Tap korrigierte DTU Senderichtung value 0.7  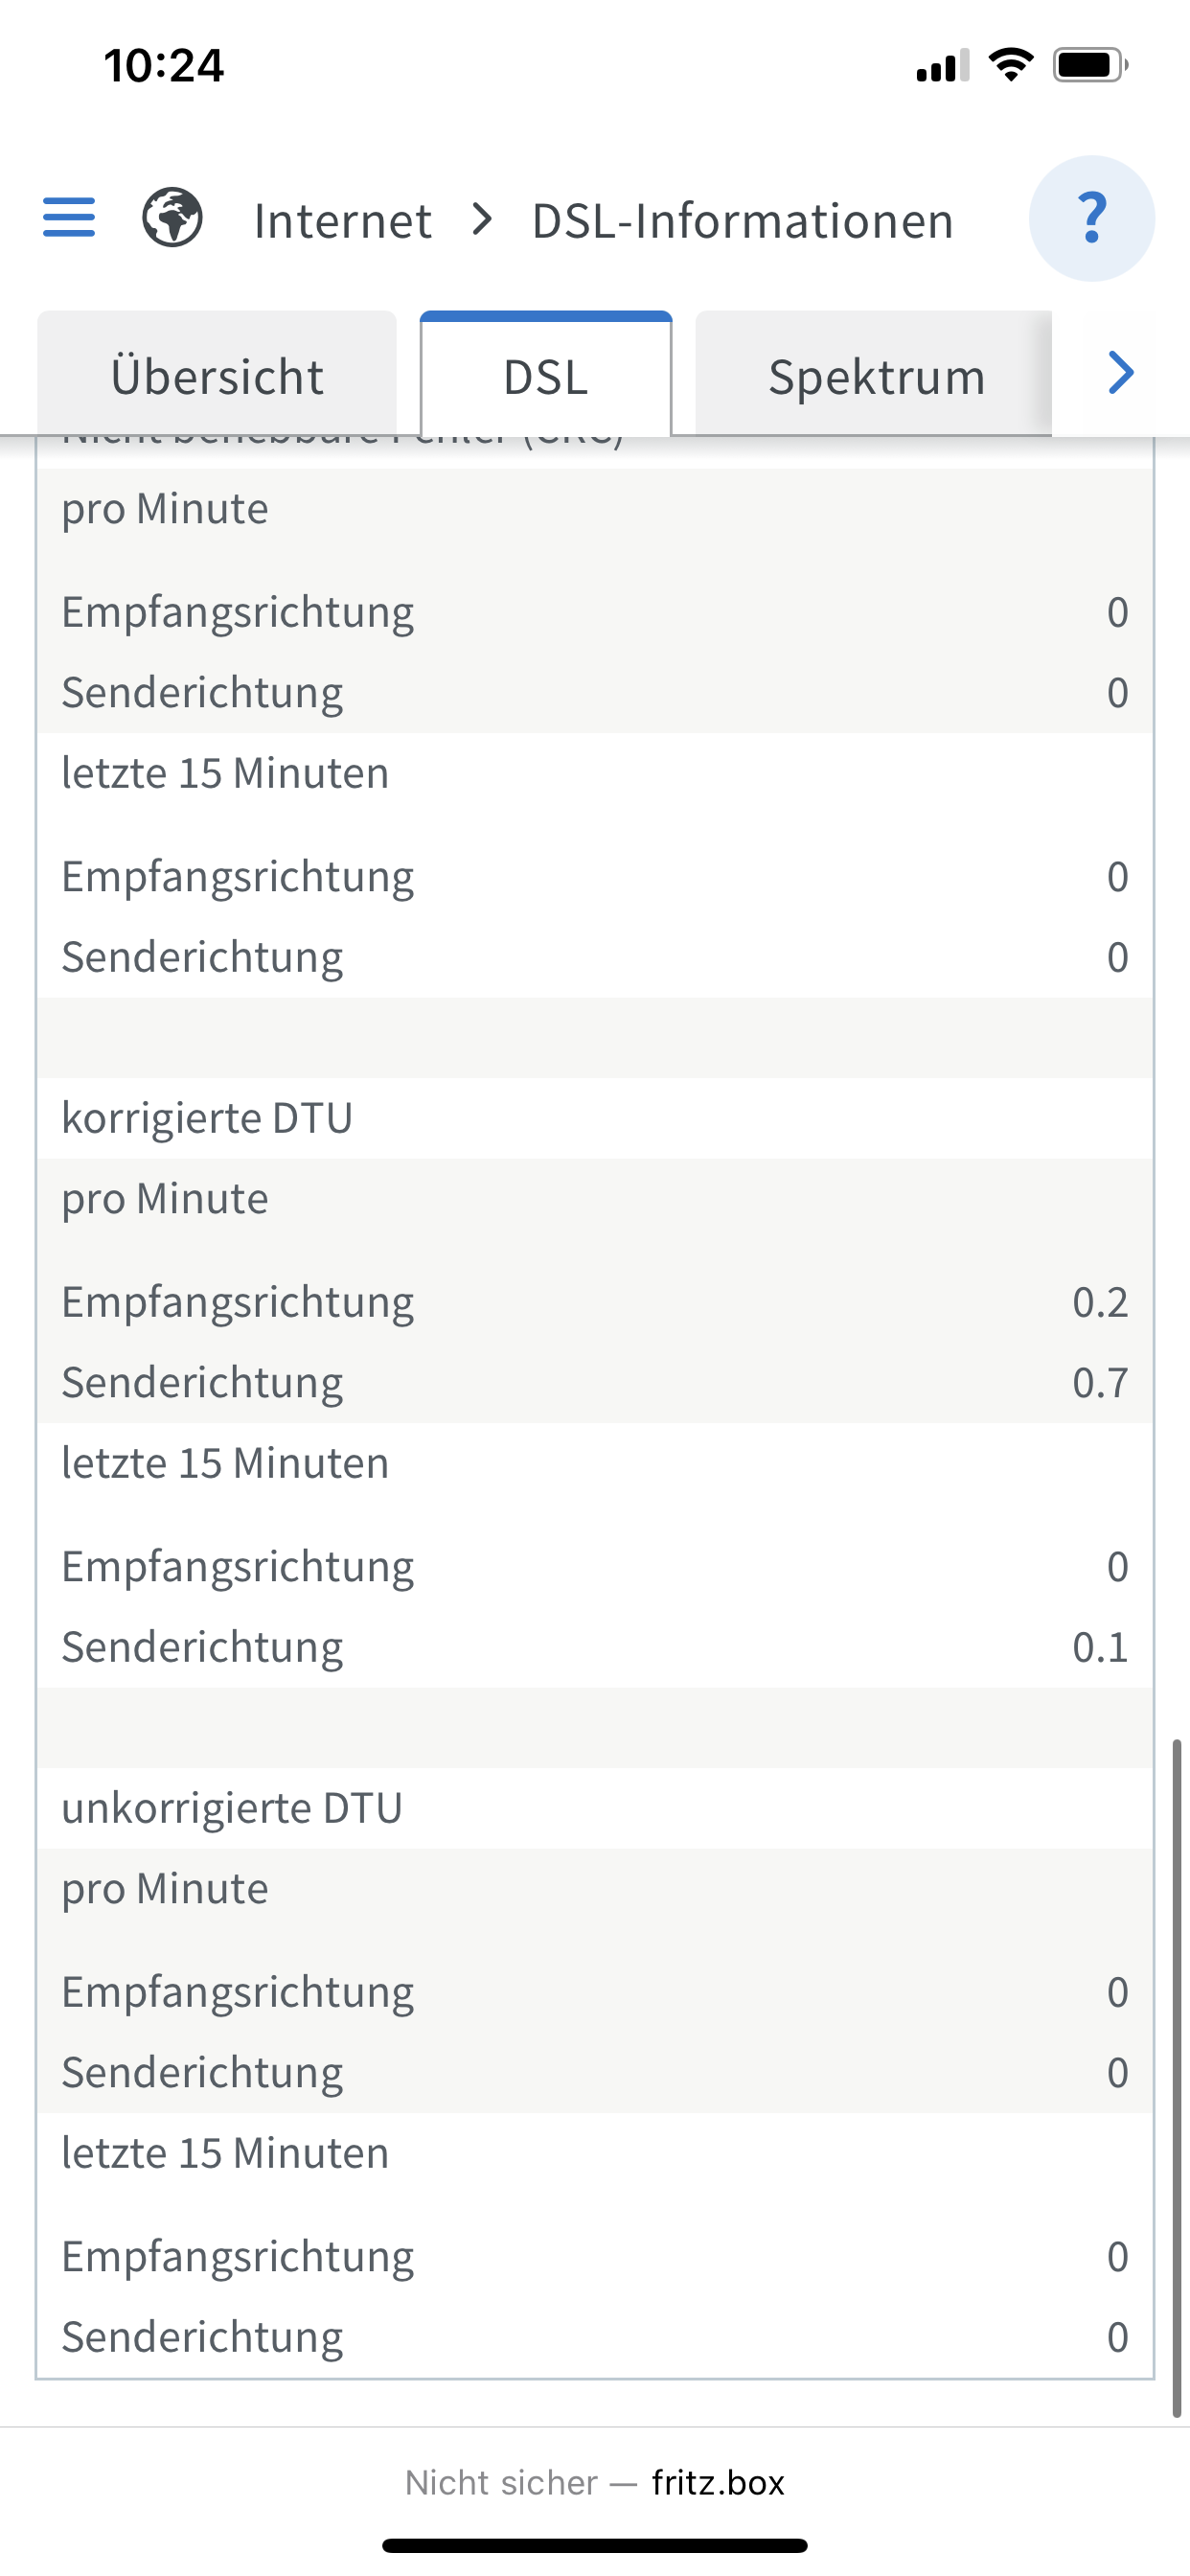(1100, 1383)
